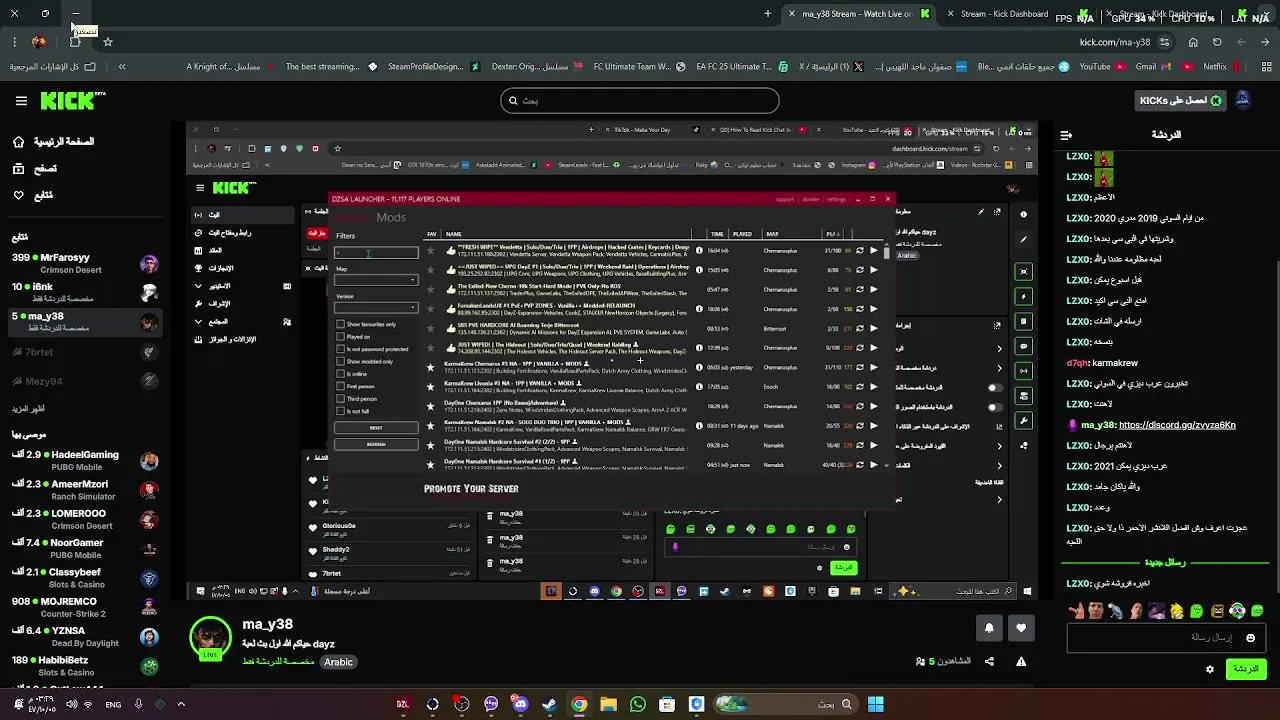Open i6nk channel in following list
This screenshot has height=720, width=1280.
(85, 293)
